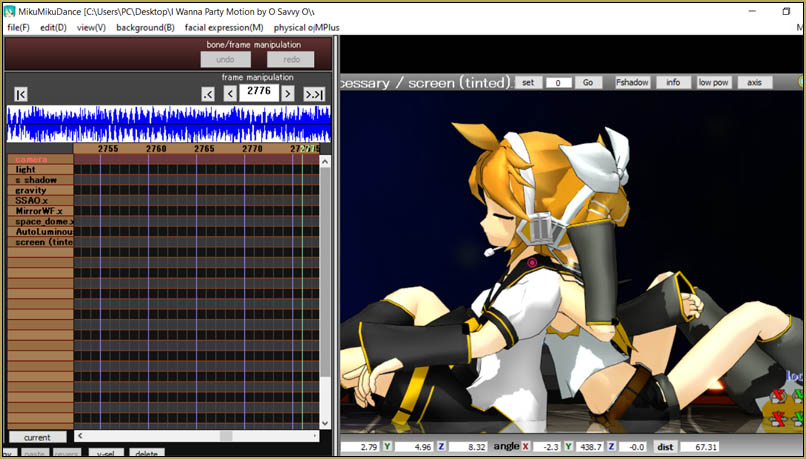Click the delete button

point(147,453)
